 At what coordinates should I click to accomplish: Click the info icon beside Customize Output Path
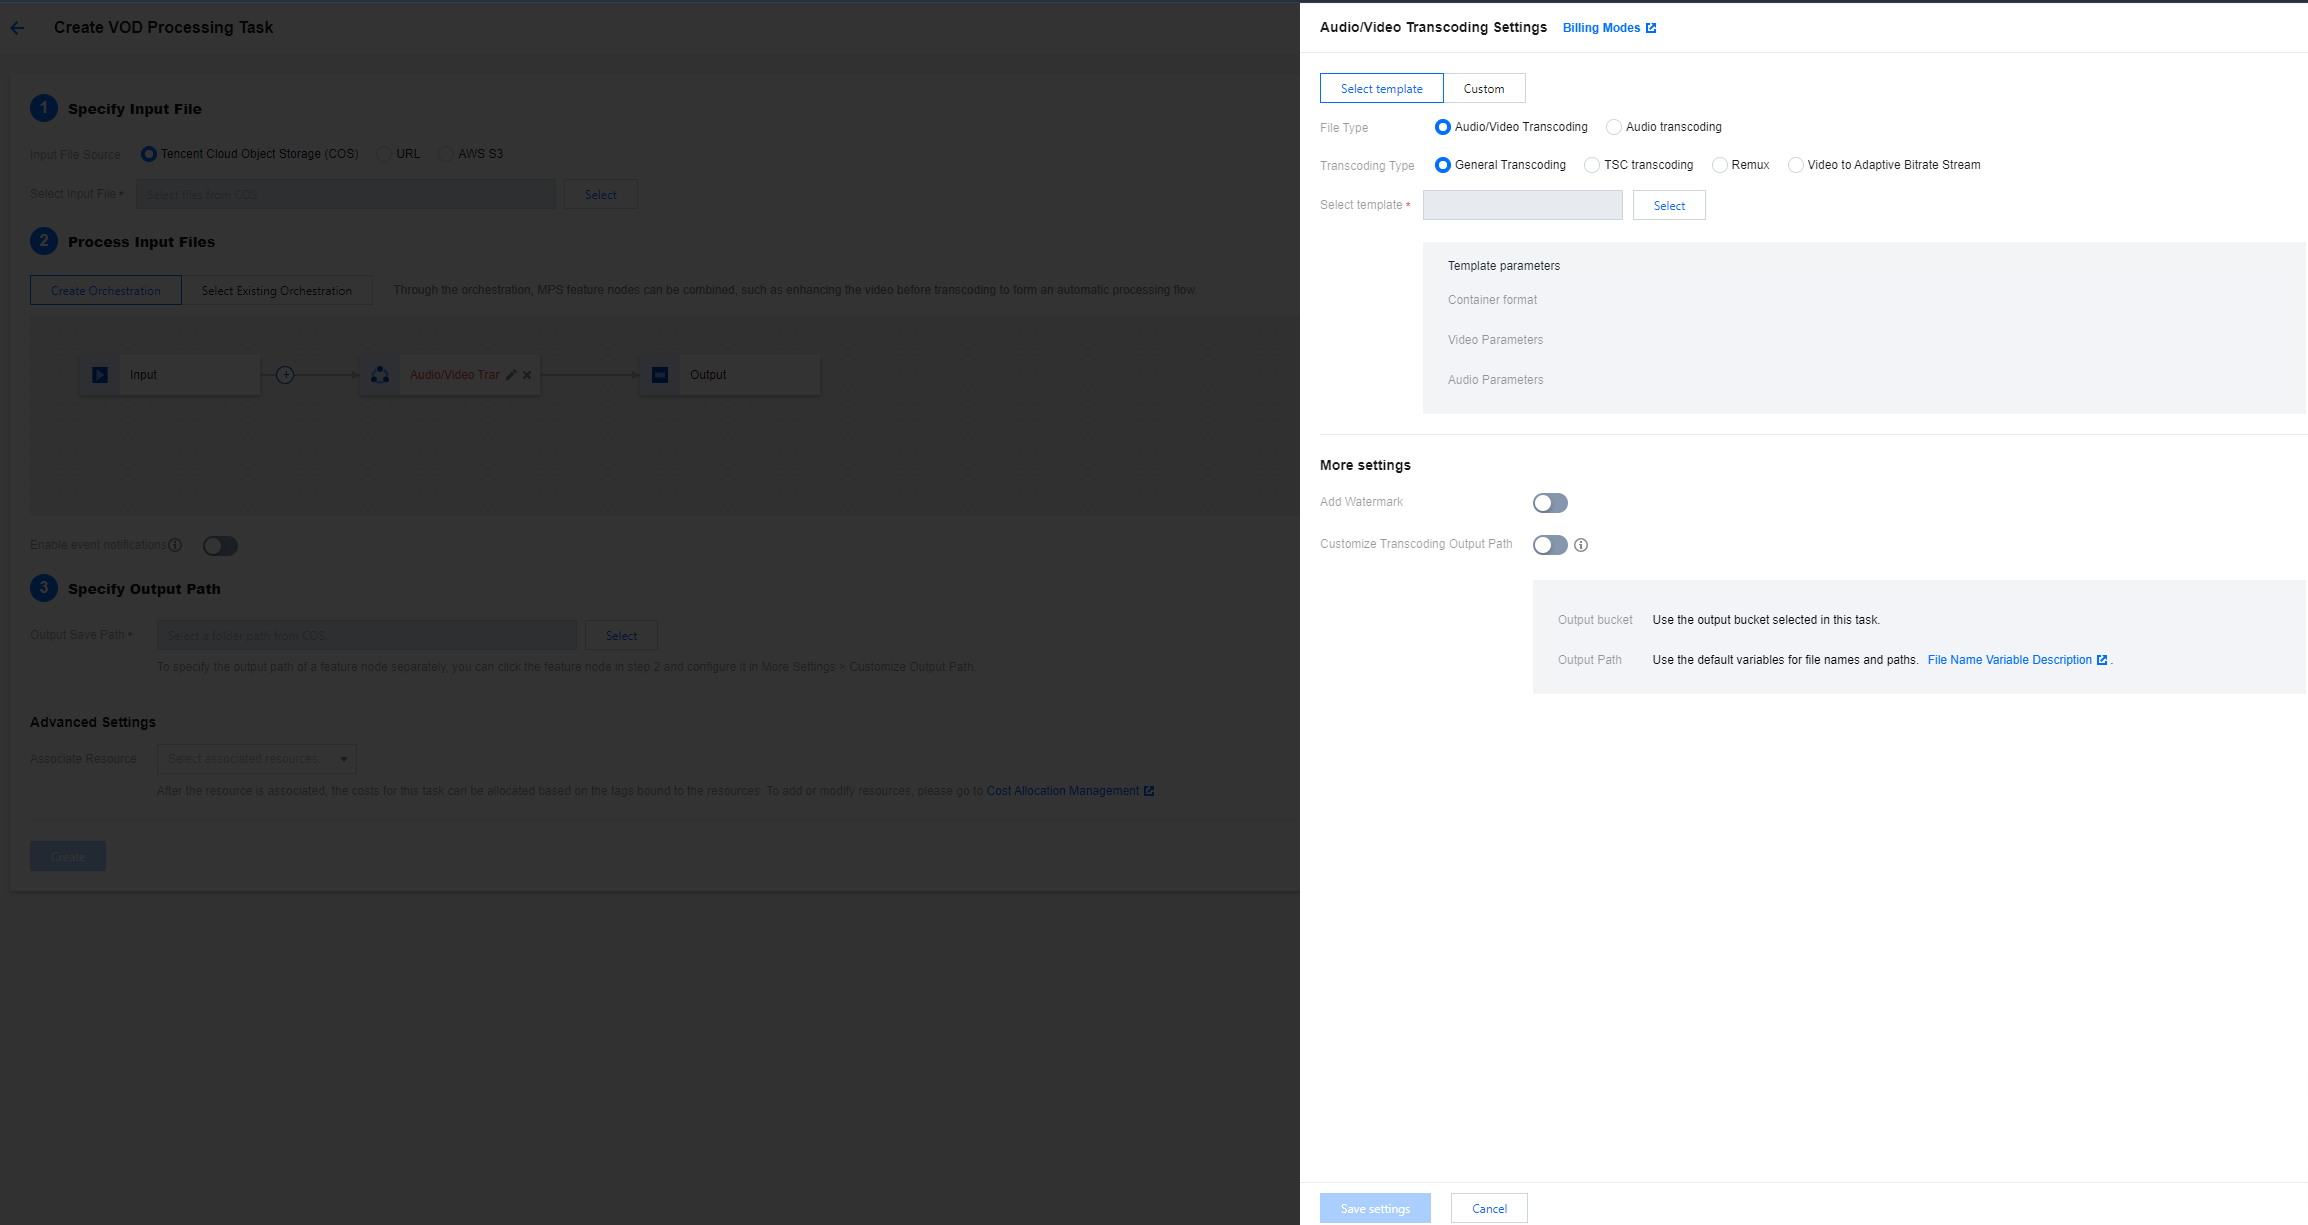pos(1581,545)
